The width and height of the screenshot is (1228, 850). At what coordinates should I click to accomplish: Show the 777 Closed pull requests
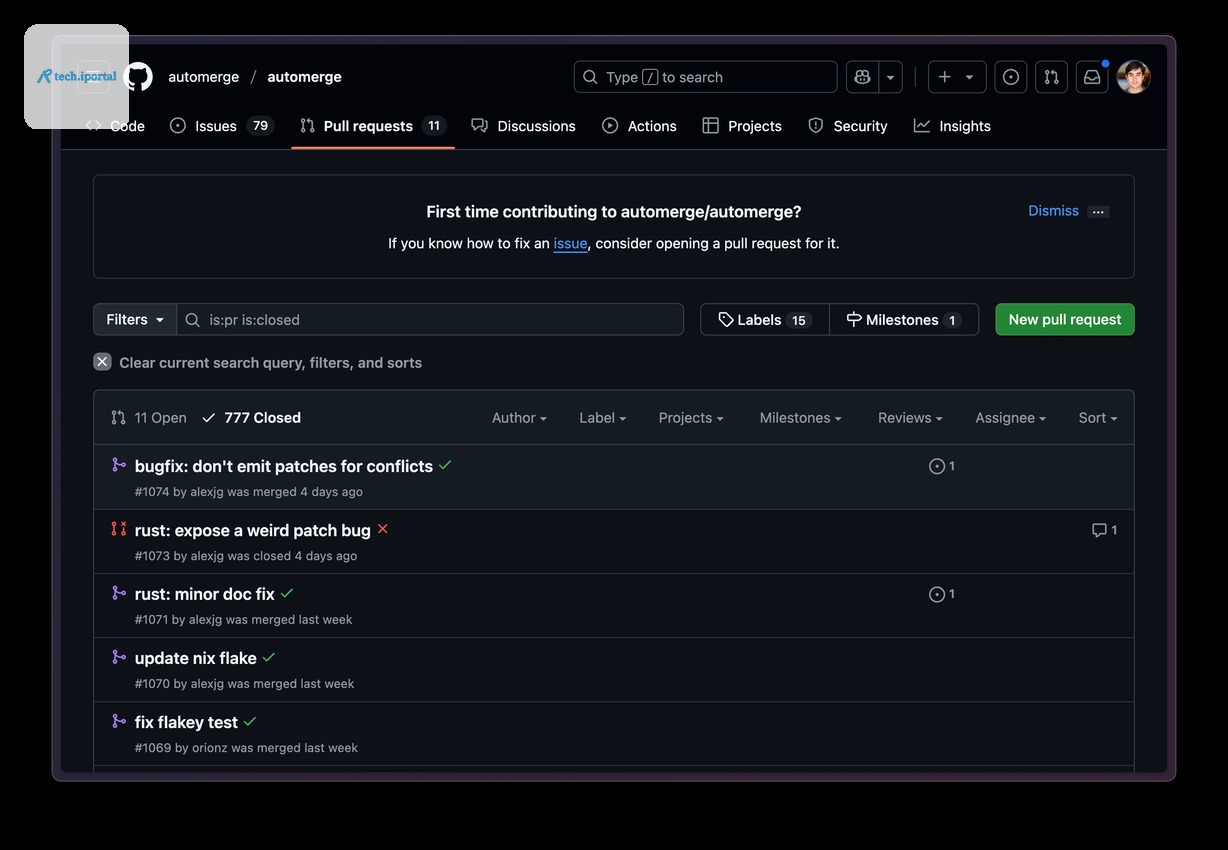[x=251, y=418]
